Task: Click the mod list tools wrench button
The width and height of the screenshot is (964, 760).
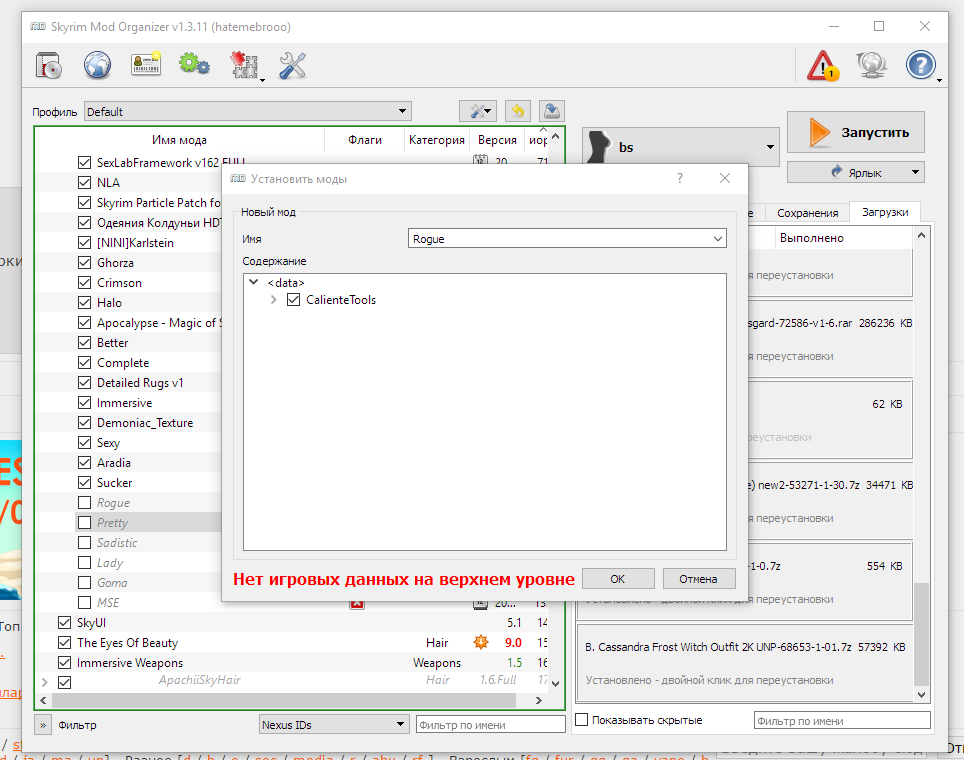Action: point(478,111)
